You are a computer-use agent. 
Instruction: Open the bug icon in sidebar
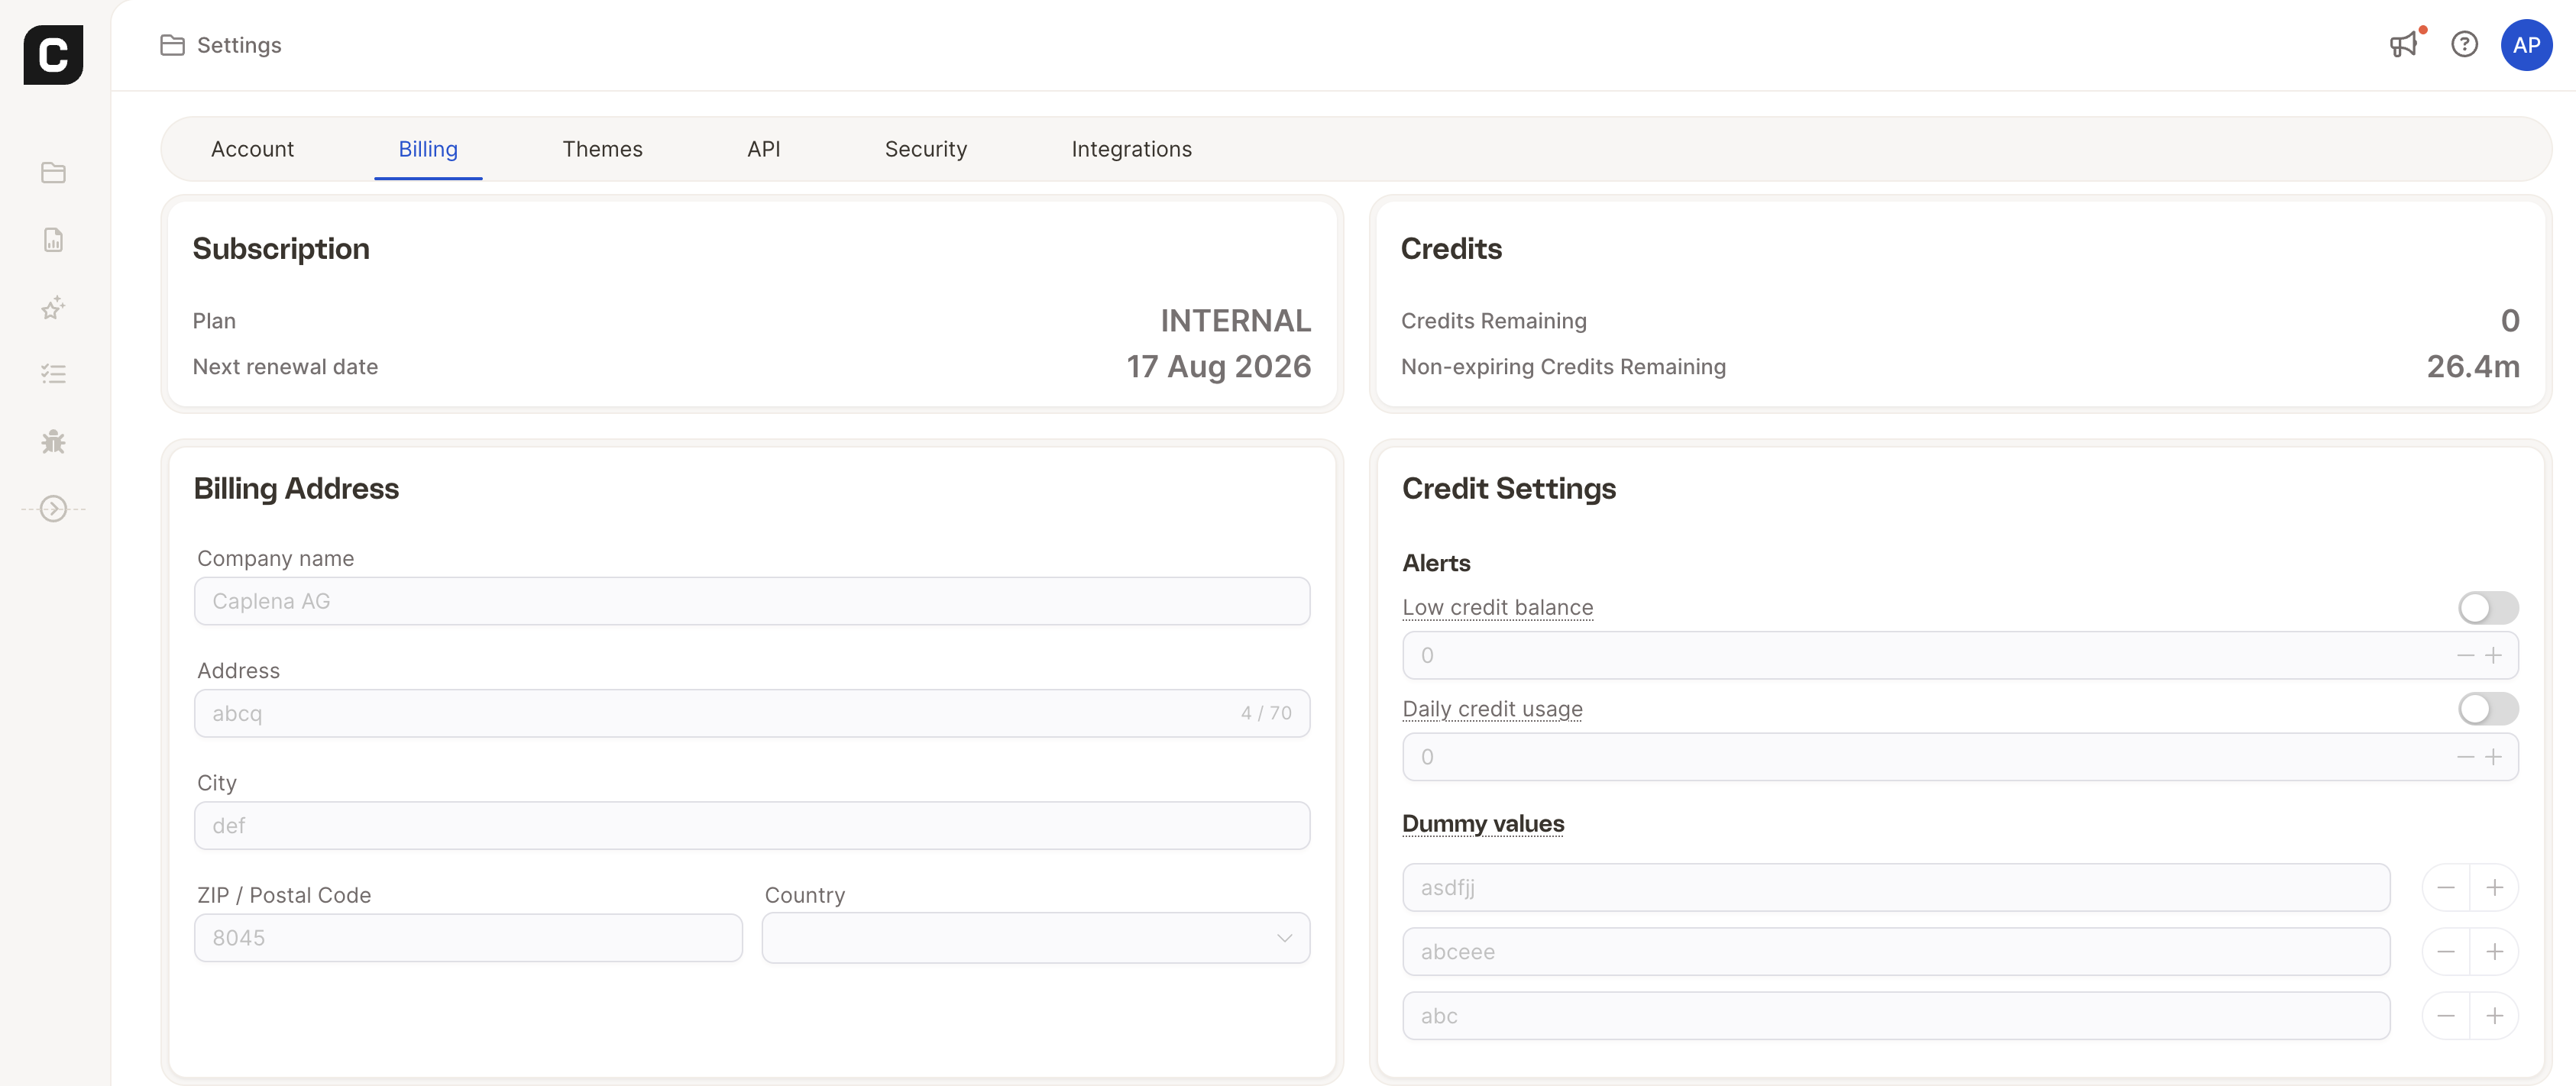point(53,441)
